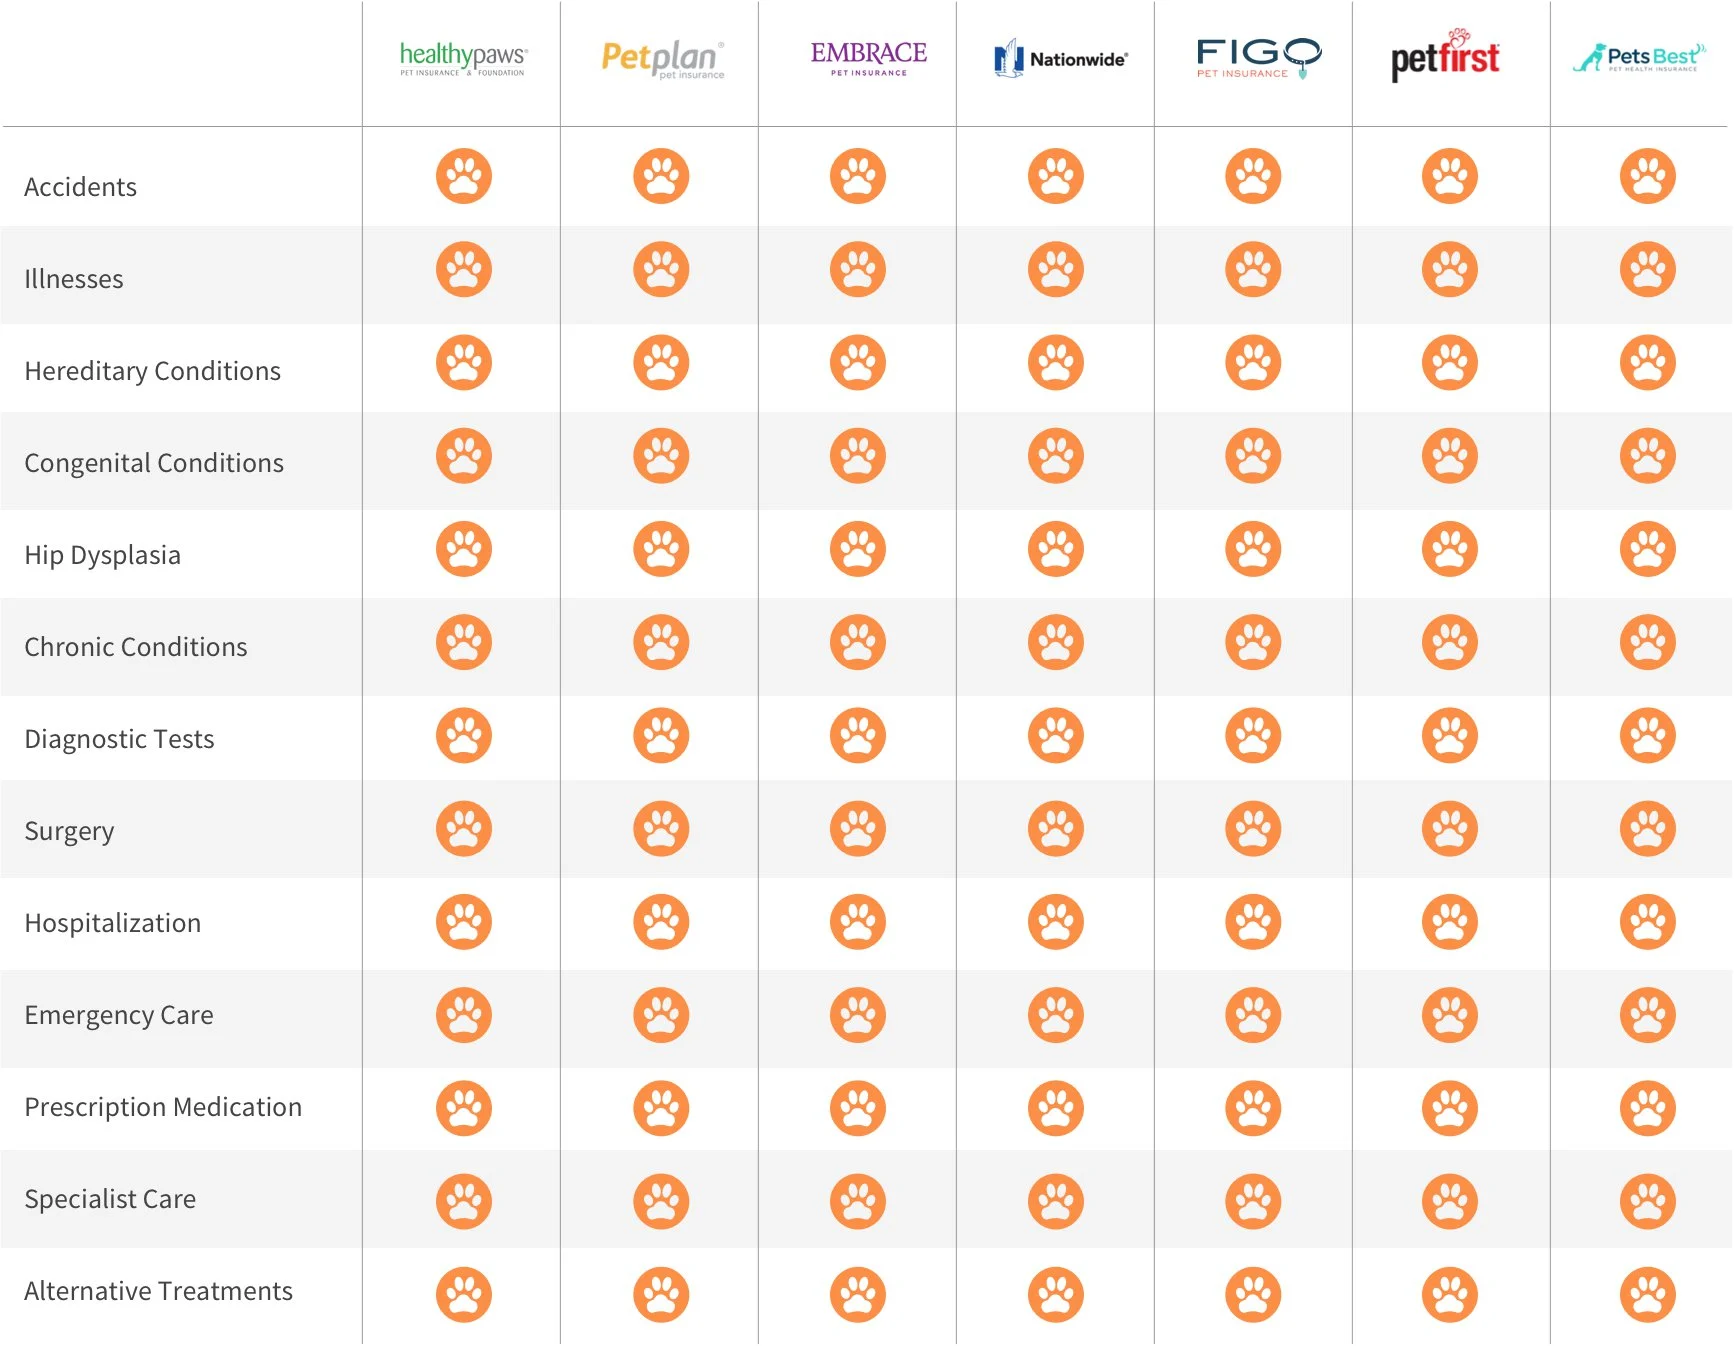
Task: Click the PetFirst logo
Action: (x=1445, y=57)
